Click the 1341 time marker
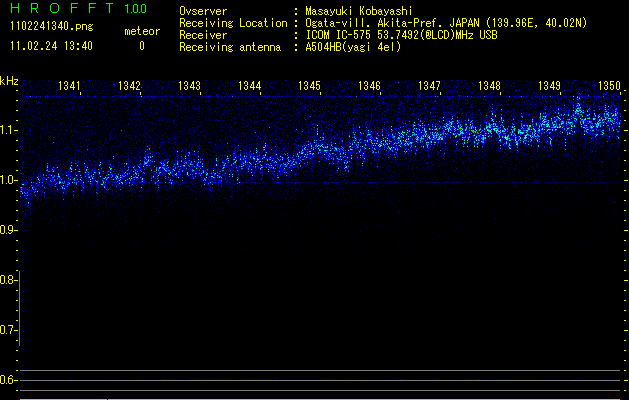 (70, 87)
